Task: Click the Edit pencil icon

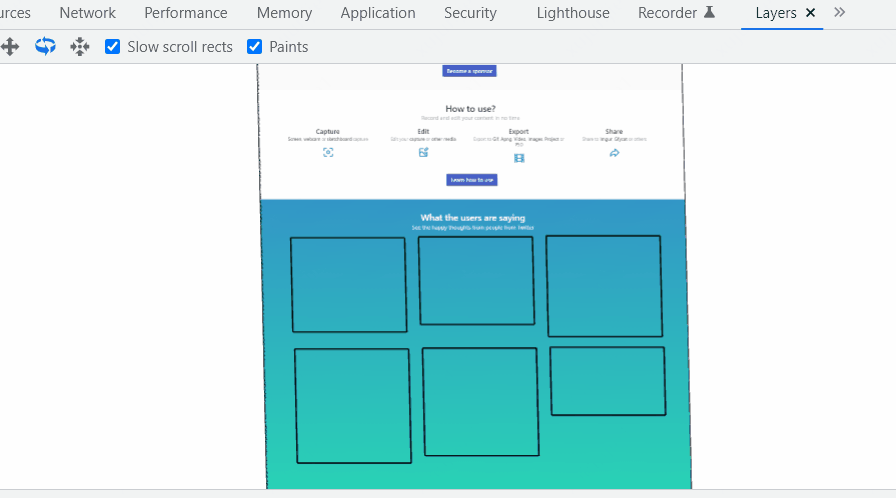Action: [423, 152]
